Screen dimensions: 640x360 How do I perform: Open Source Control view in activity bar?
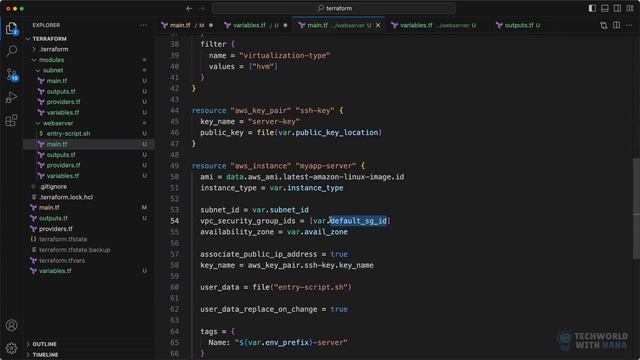coord(11,74)
